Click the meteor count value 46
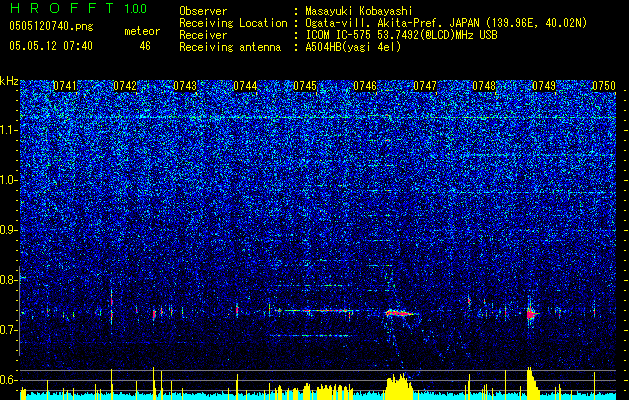Screen dimensions: 629x400 [145, 46]
